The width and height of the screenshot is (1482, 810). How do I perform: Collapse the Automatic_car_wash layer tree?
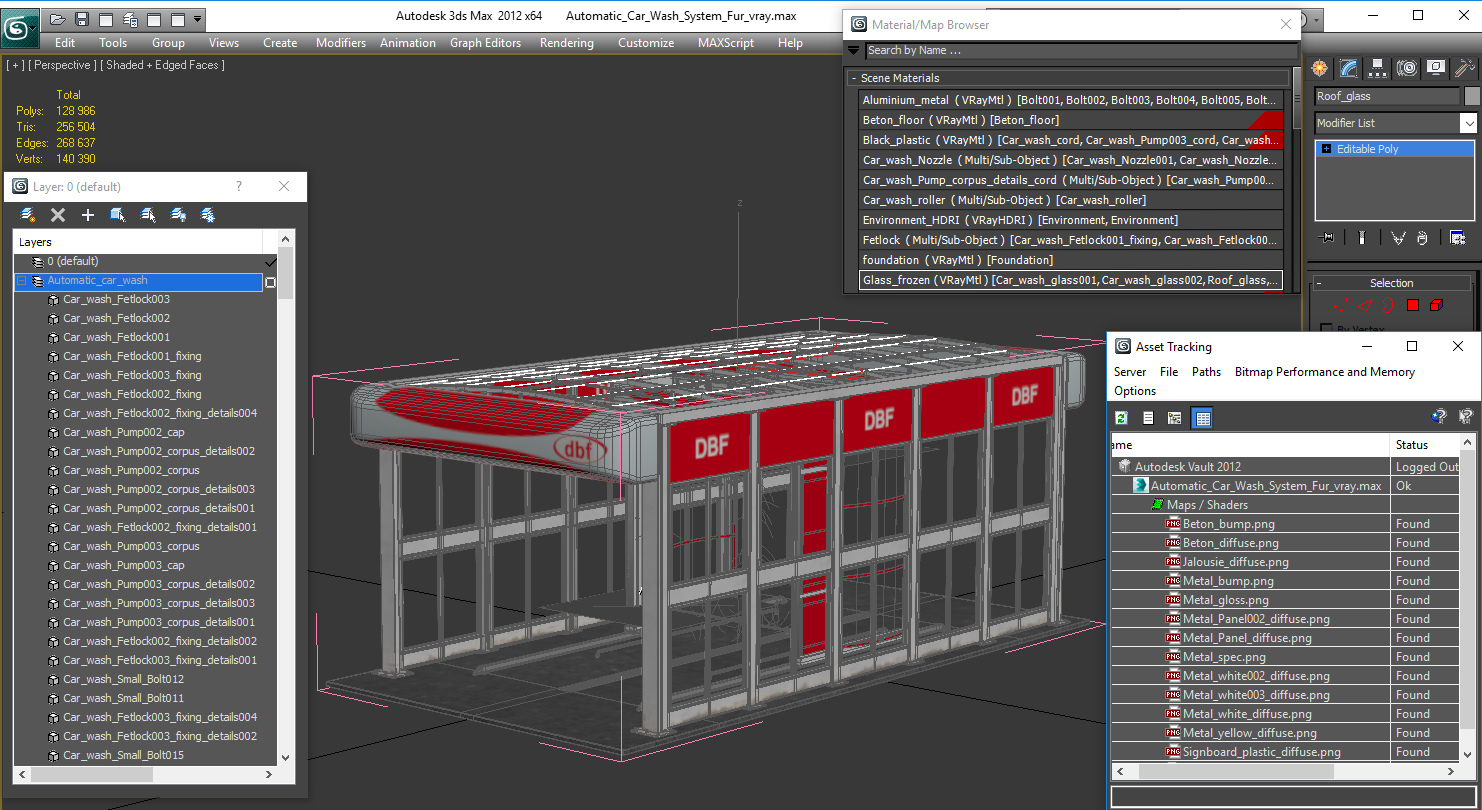click(x=22, y=281)
